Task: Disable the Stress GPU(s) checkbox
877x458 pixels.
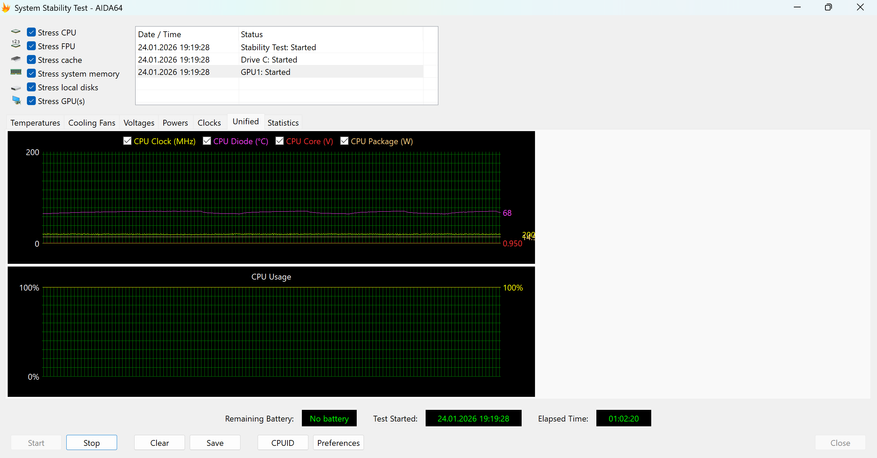Action: pyautogui.click(x=32, y=101)
